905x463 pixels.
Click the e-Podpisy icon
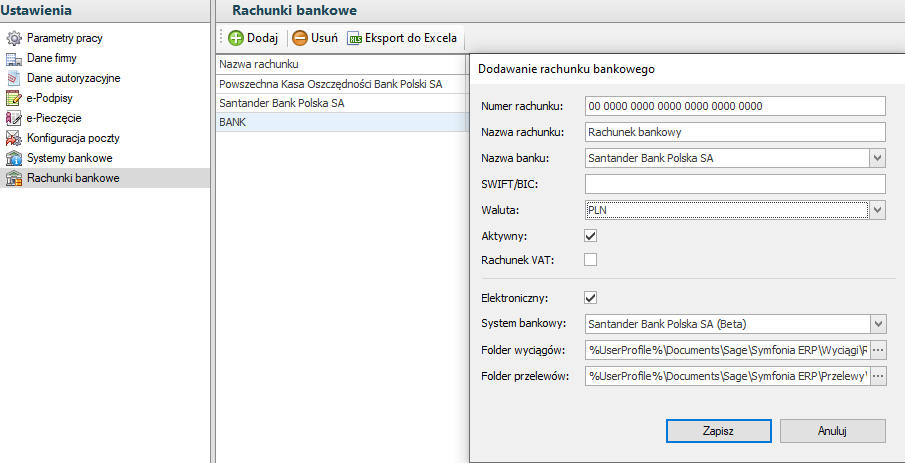click(x=14, y=98)
